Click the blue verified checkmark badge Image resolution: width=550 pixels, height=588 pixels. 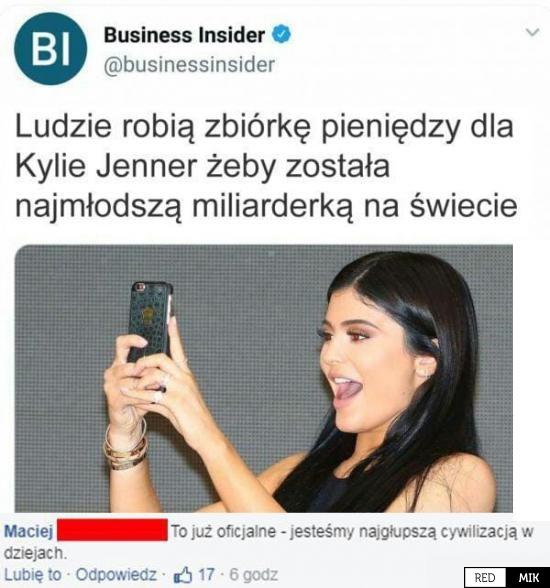(x=281, y=34)
